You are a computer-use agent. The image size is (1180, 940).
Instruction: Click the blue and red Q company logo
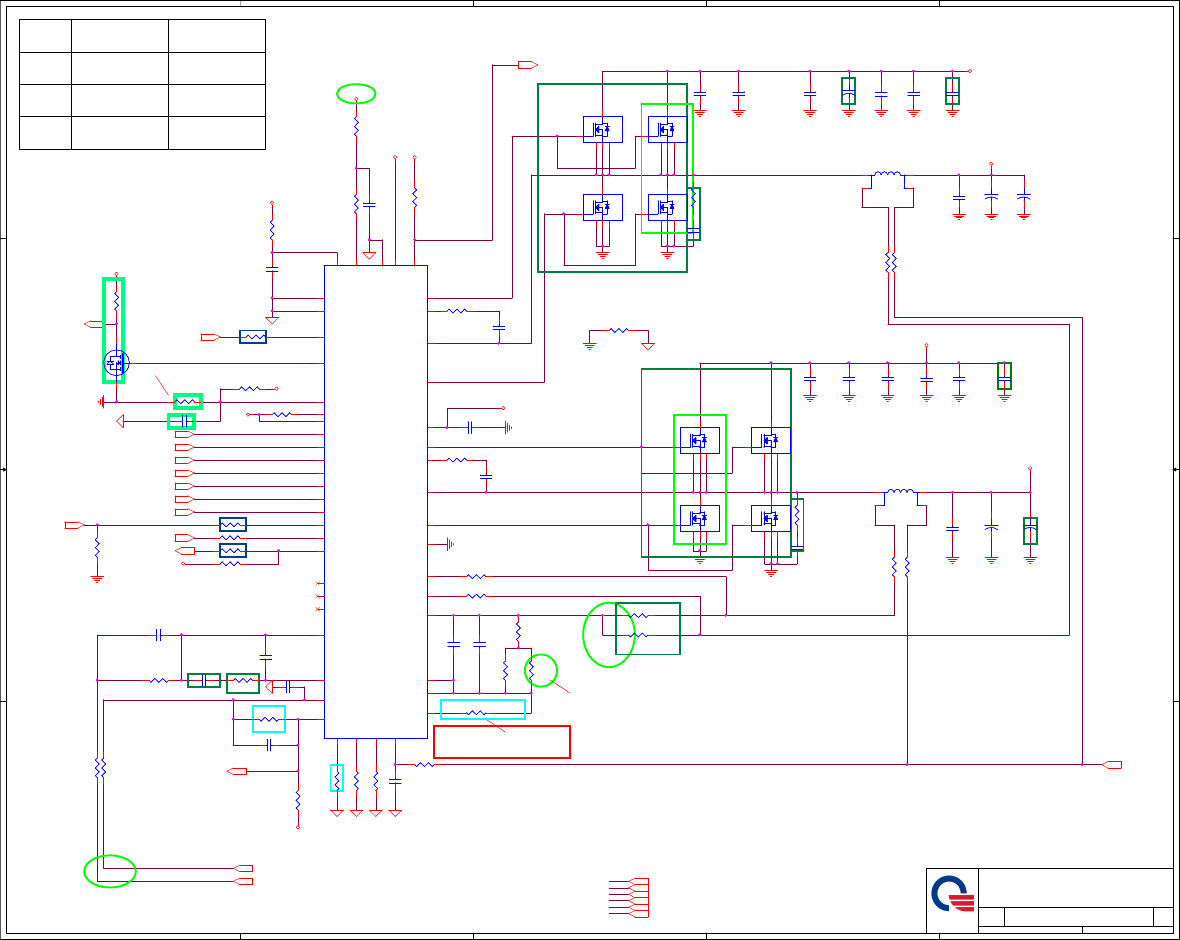click(953, 894)
